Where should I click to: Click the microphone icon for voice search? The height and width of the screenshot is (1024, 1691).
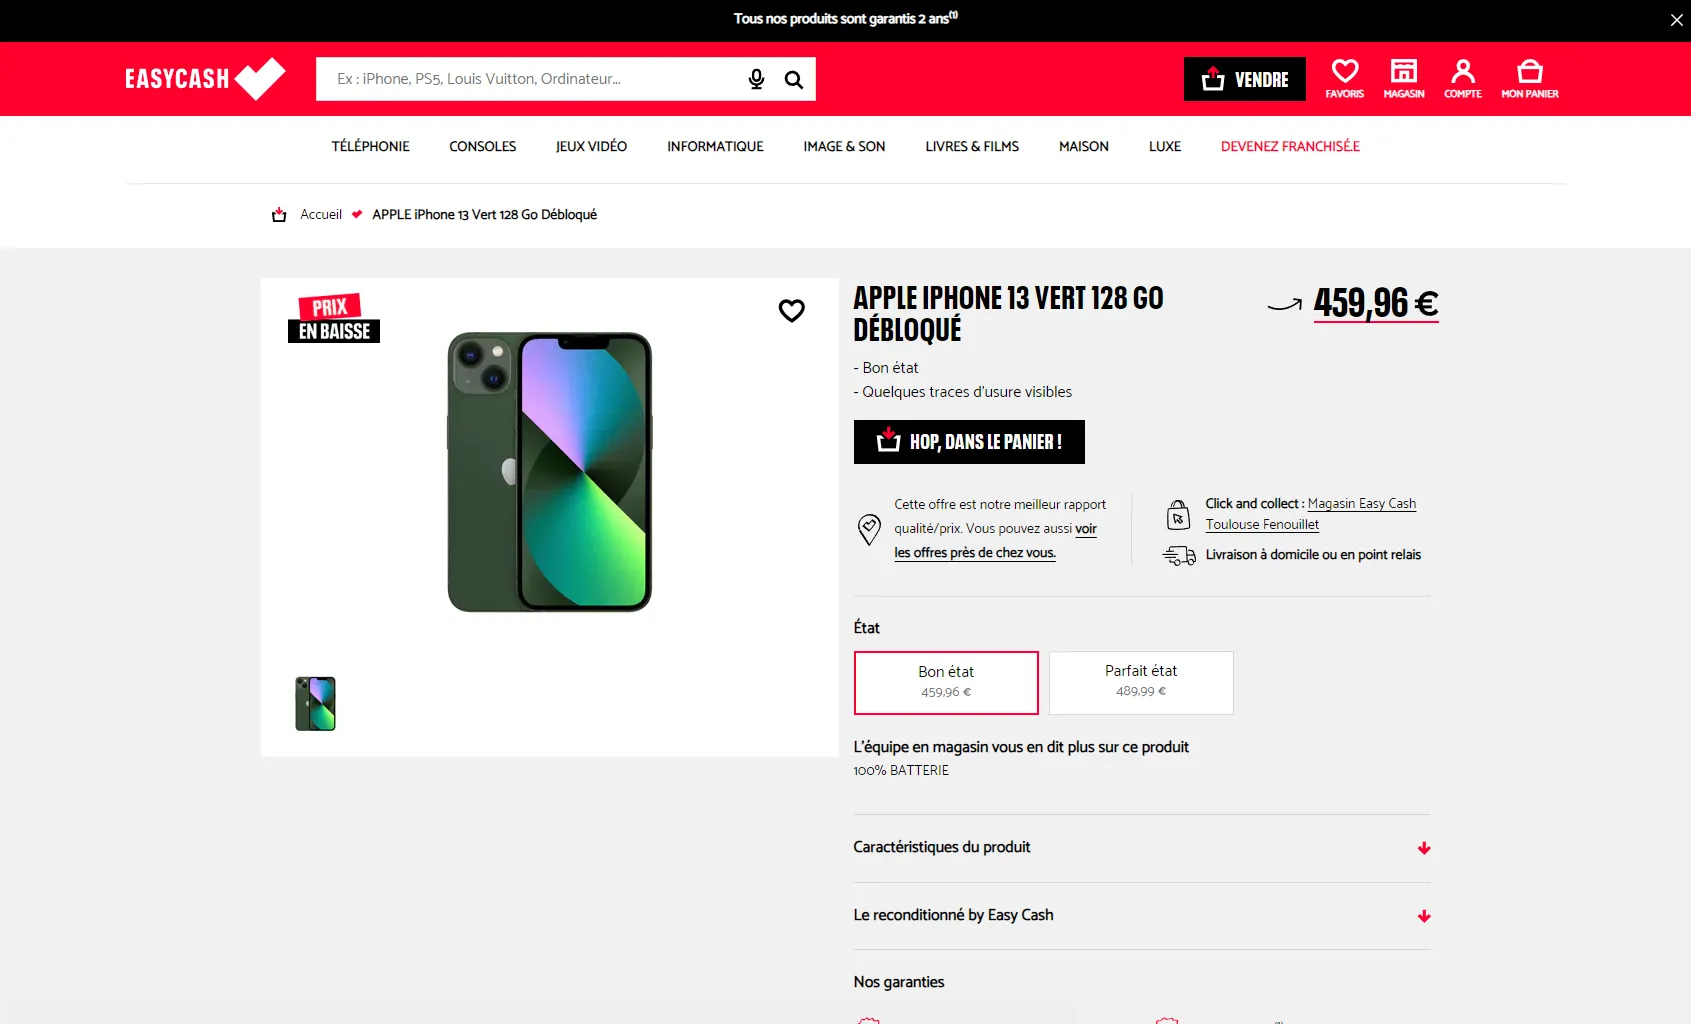[x=756, y=78]
